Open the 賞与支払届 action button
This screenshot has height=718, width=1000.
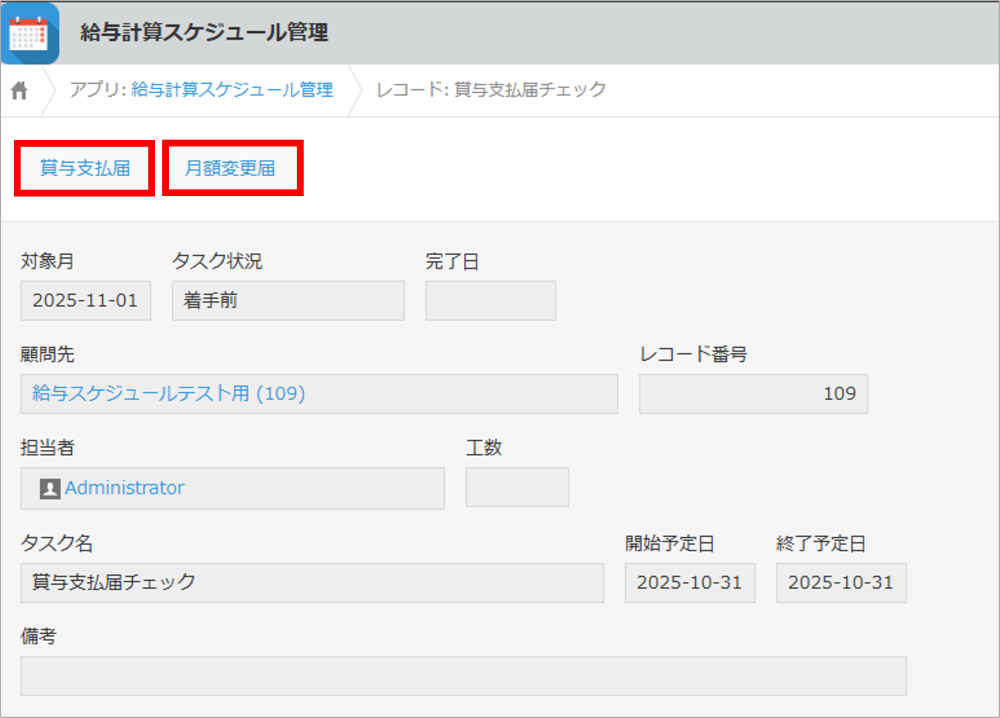click(84, 168)
